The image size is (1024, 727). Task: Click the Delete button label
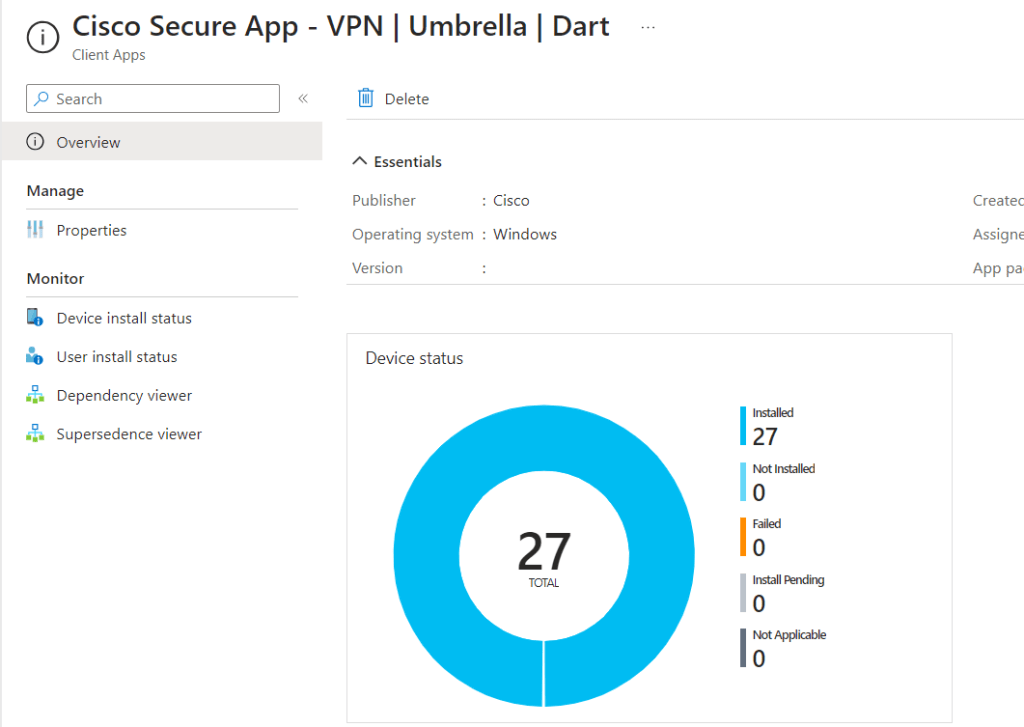point(407,99)
